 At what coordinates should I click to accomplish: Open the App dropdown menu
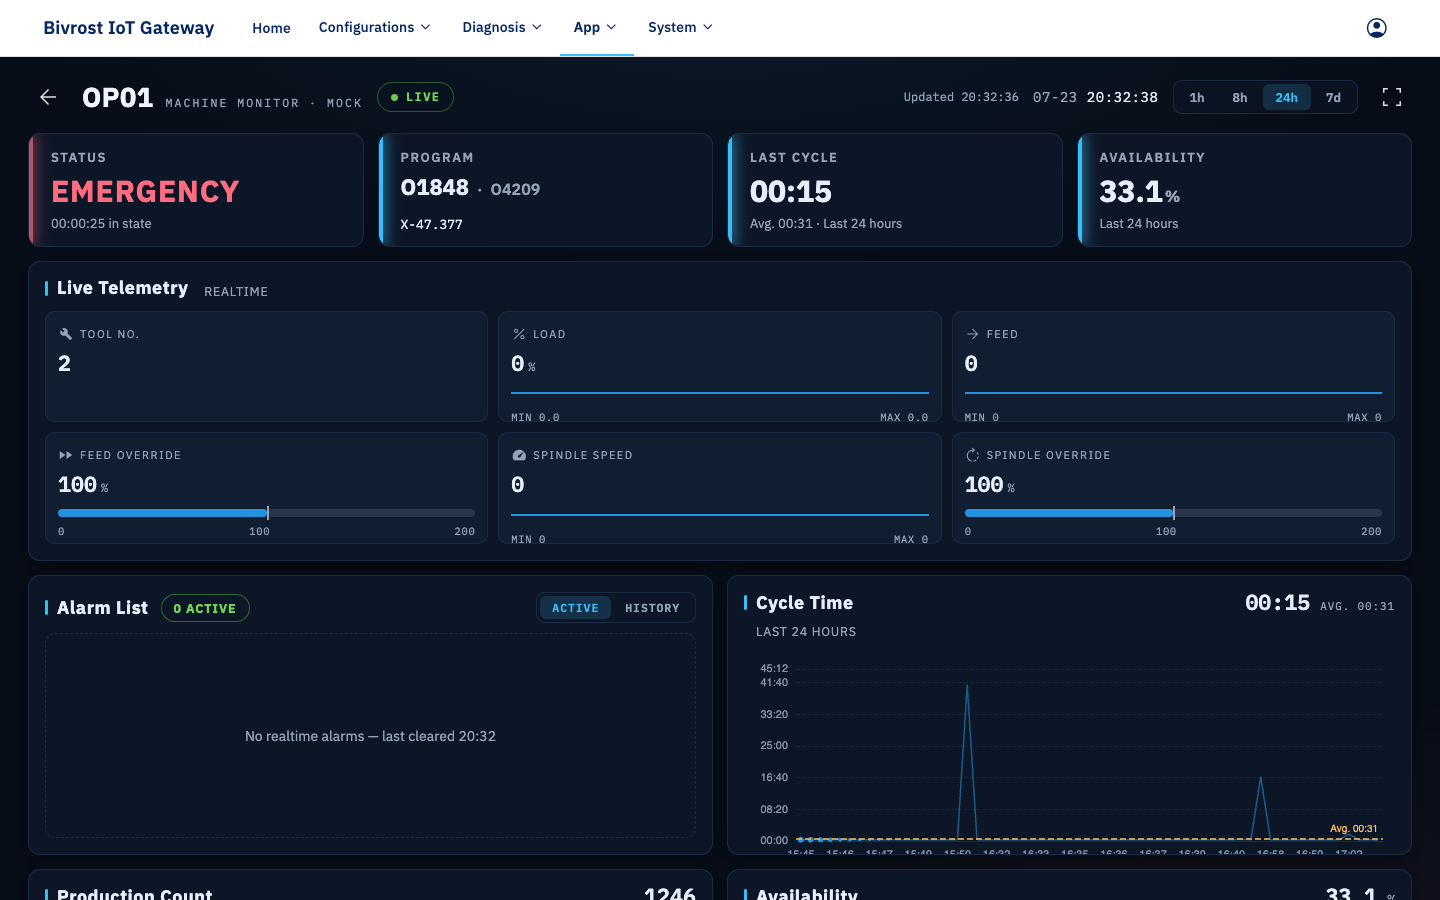pyautogui.click(x=596, y=27)
